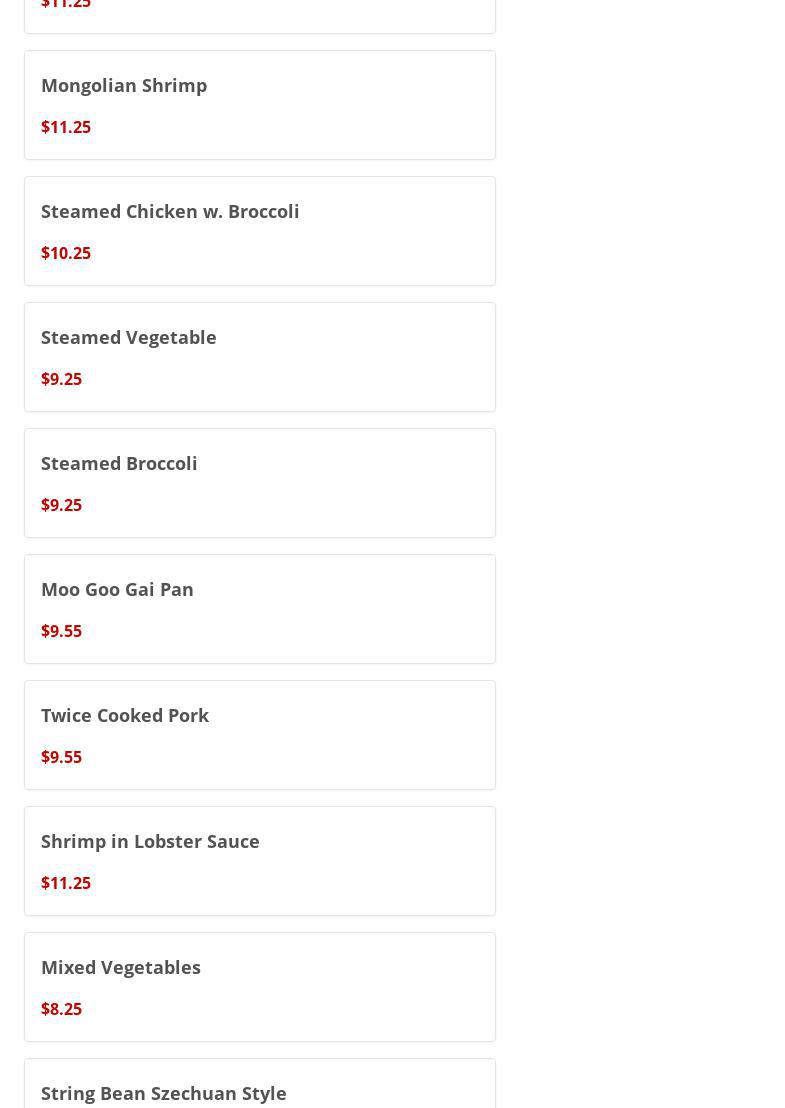Select the Steamed Broccoli item title

pos(119,463)
